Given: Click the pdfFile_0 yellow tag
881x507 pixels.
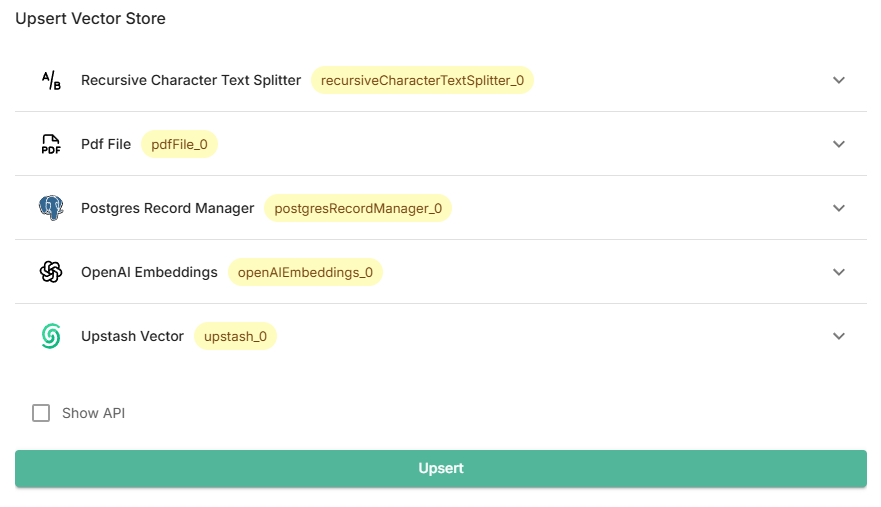Looking at the screenshot, I should [x=179, y=144].
